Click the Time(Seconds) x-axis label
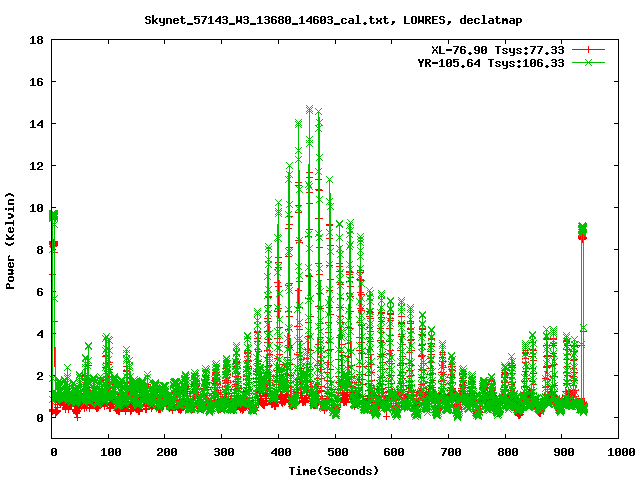The image size is (640, 480). point(334,471)
